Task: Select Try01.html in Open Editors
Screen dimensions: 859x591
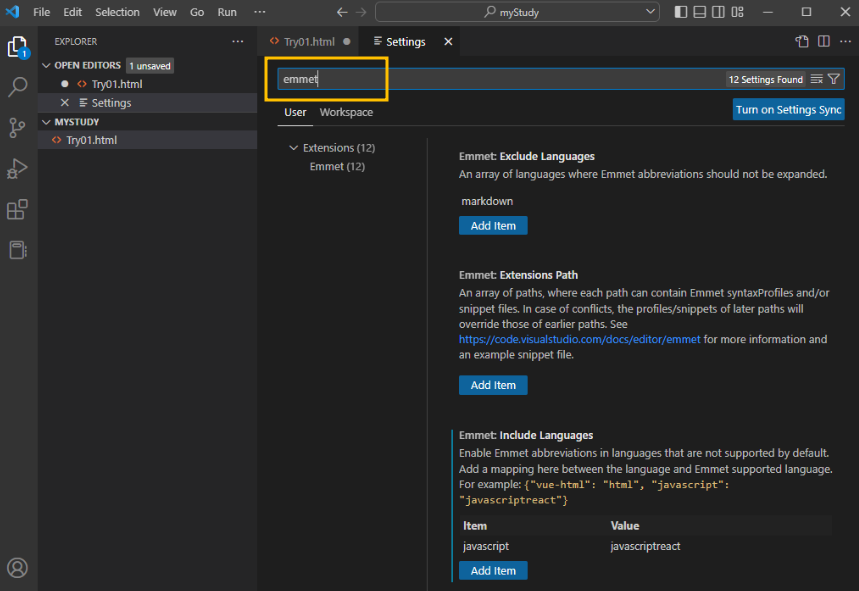Action: [x=147, y=84]
